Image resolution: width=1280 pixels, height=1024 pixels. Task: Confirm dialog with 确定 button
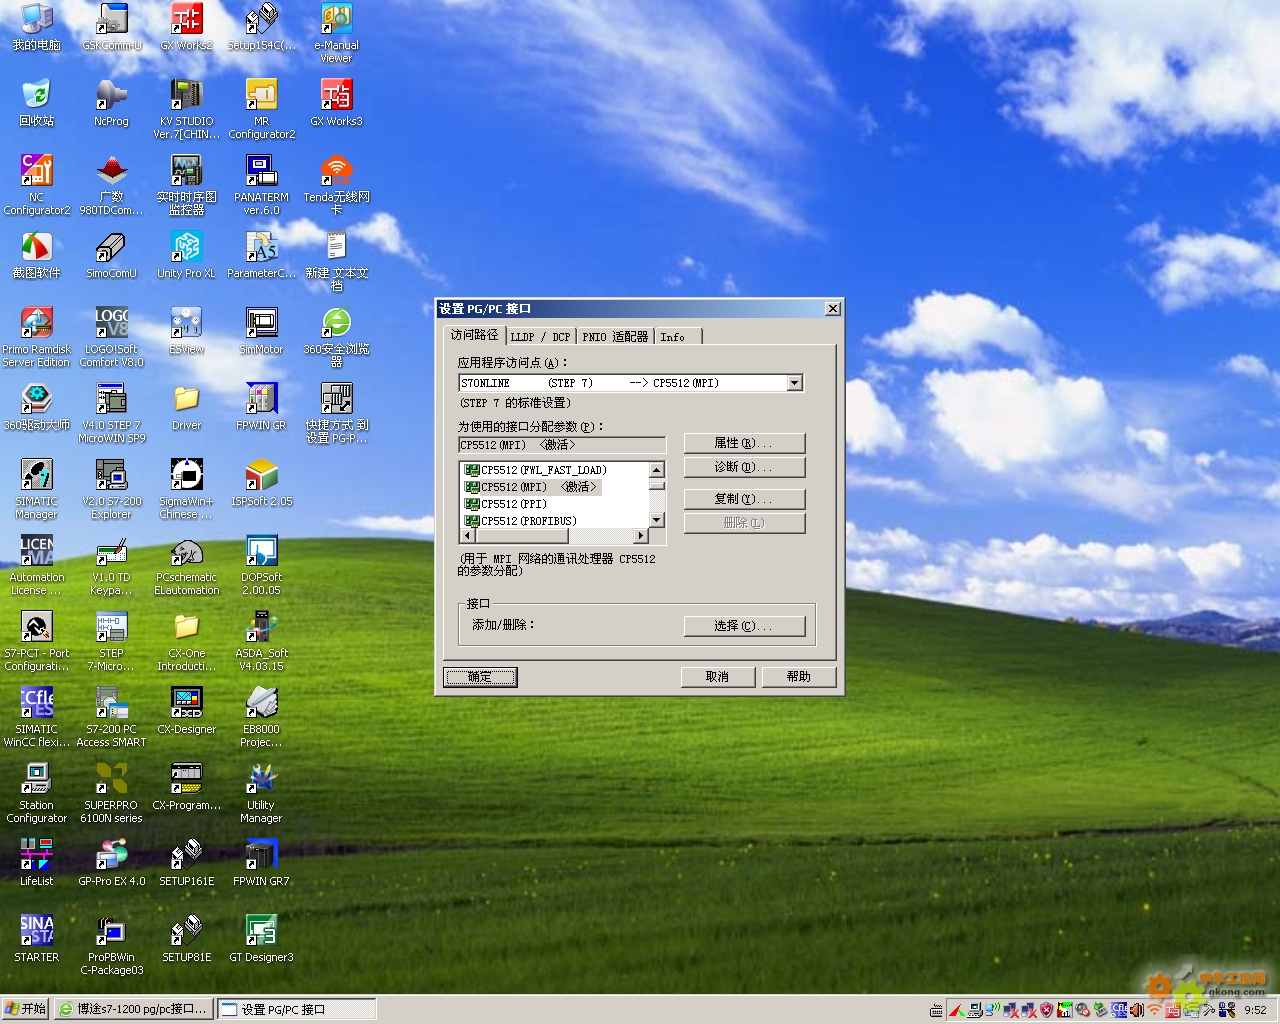click(x=480, y=677)
